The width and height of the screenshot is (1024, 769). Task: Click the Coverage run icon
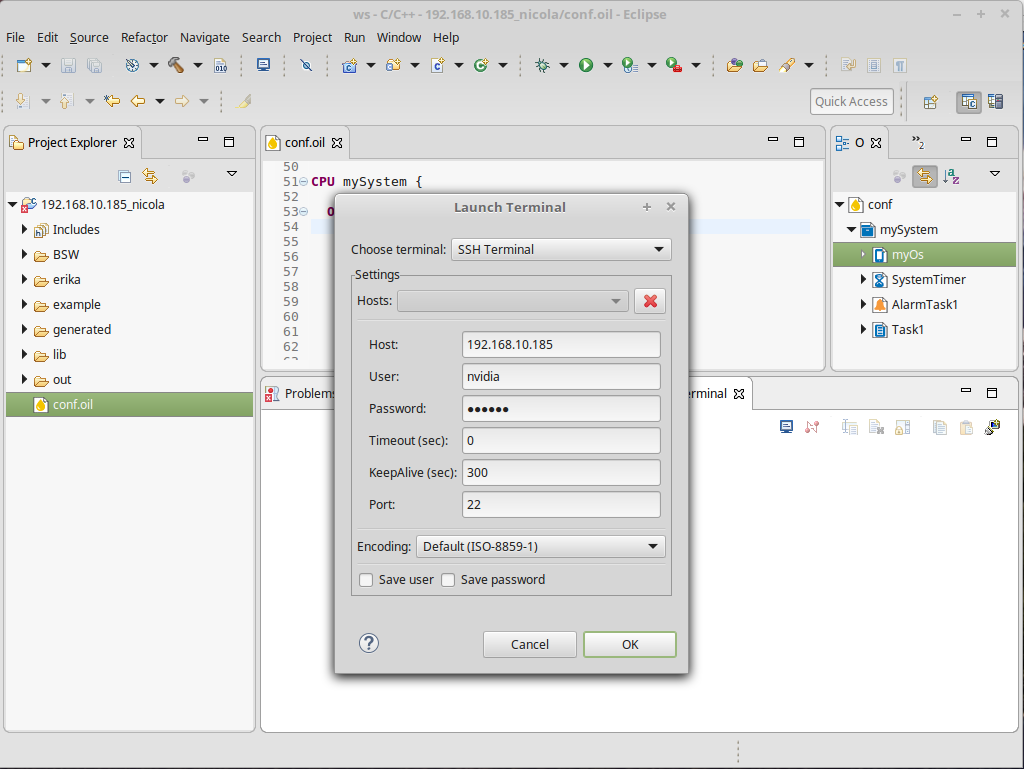[630, 65]
